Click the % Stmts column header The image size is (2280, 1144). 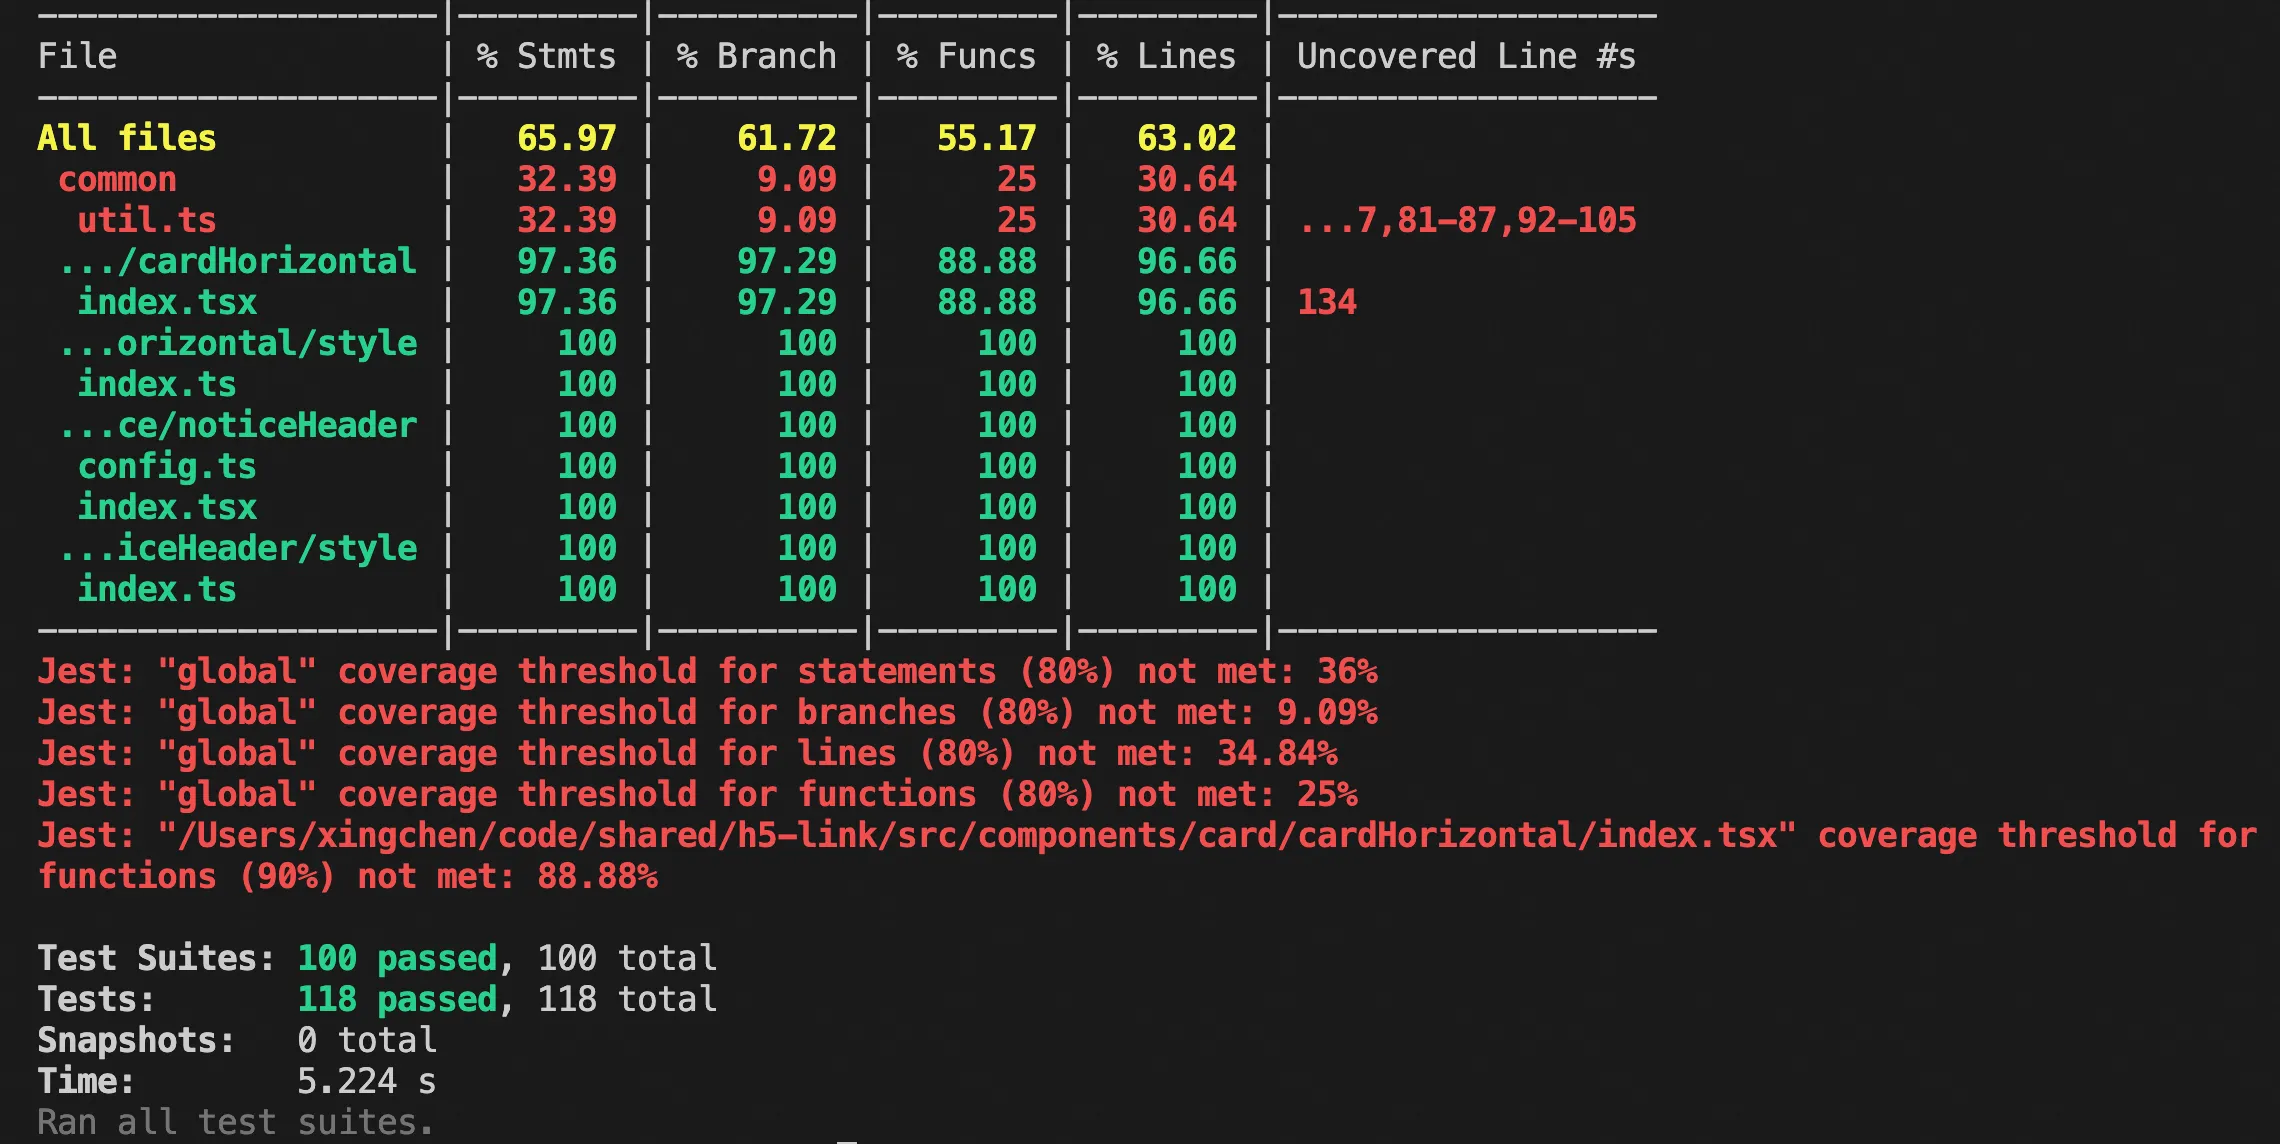[546, 56]
